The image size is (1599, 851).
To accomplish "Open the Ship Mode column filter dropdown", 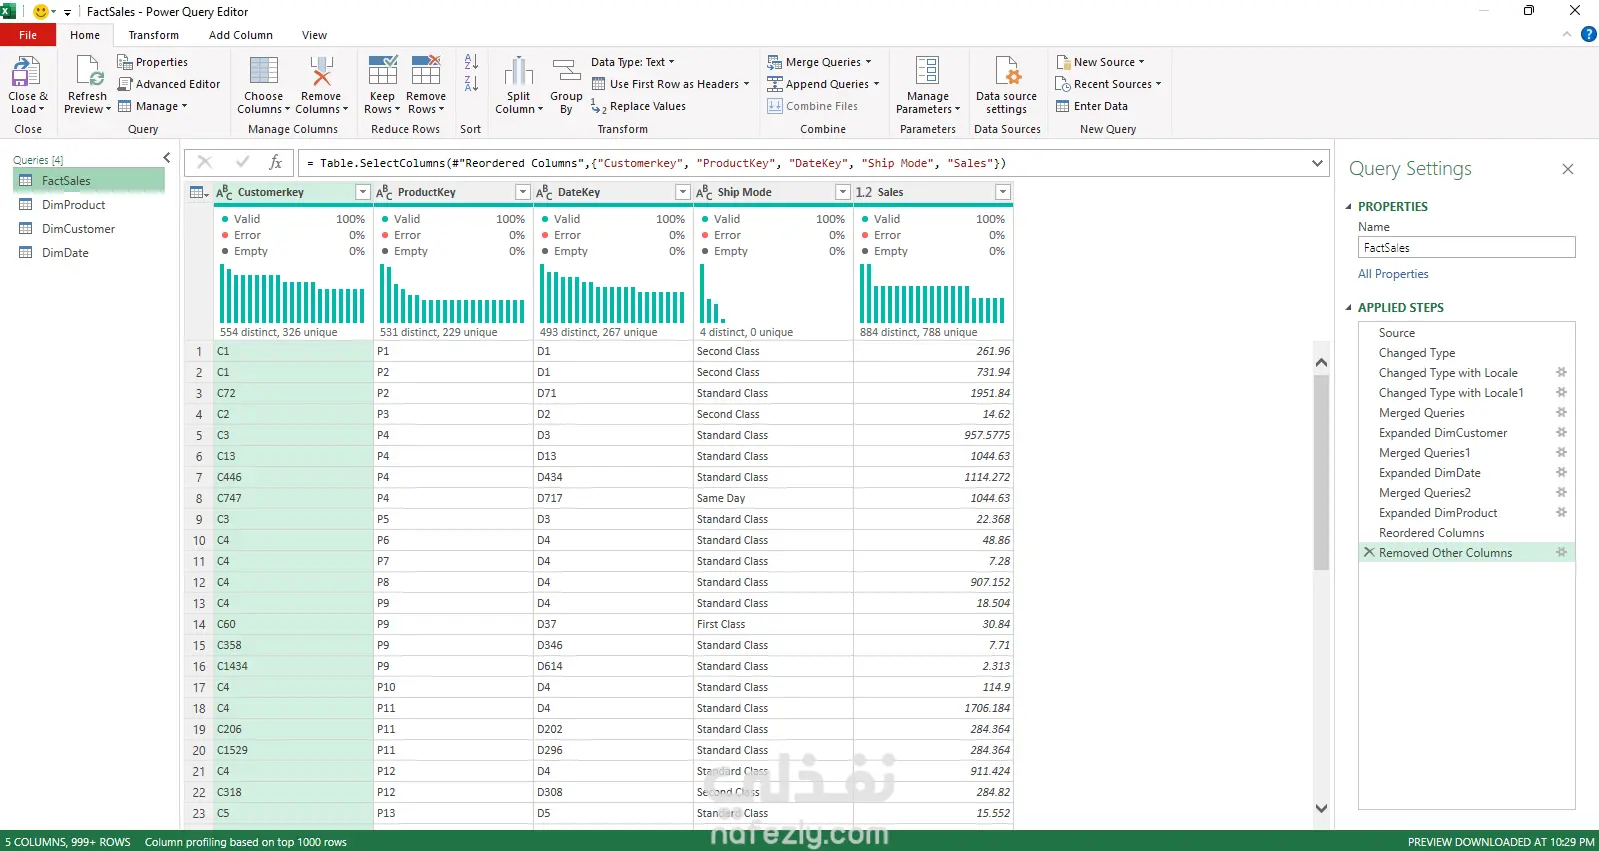I will coord(842,192).
